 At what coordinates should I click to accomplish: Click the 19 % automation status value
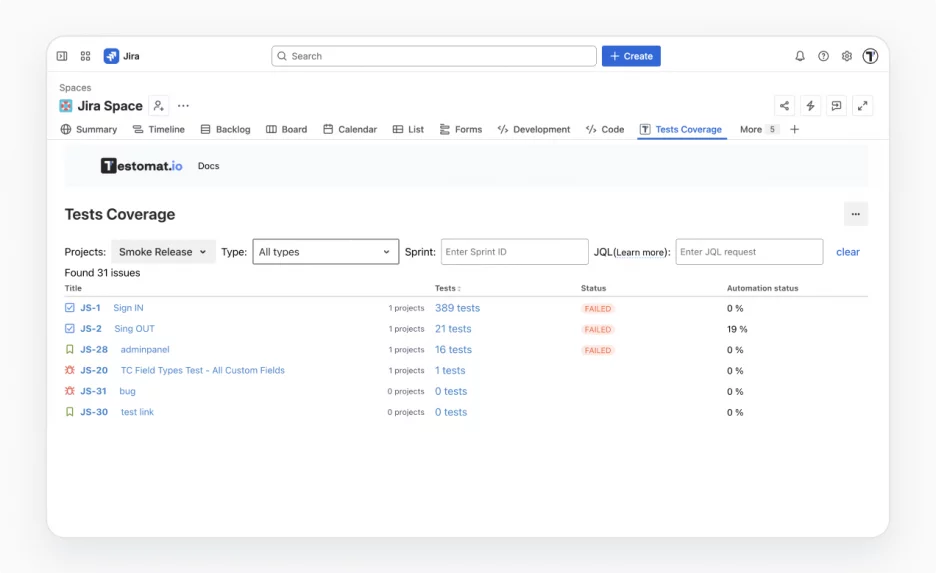click(x=737, y=329)
